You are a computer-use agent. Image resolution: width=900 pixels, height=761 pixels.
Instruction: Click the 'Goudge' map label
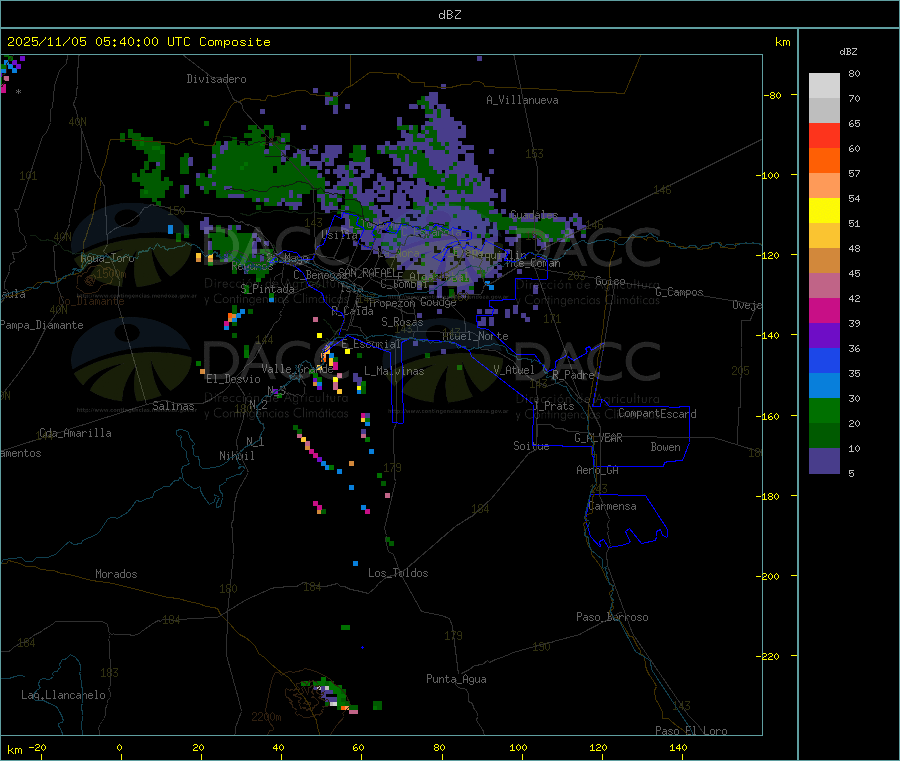point(438,302)
